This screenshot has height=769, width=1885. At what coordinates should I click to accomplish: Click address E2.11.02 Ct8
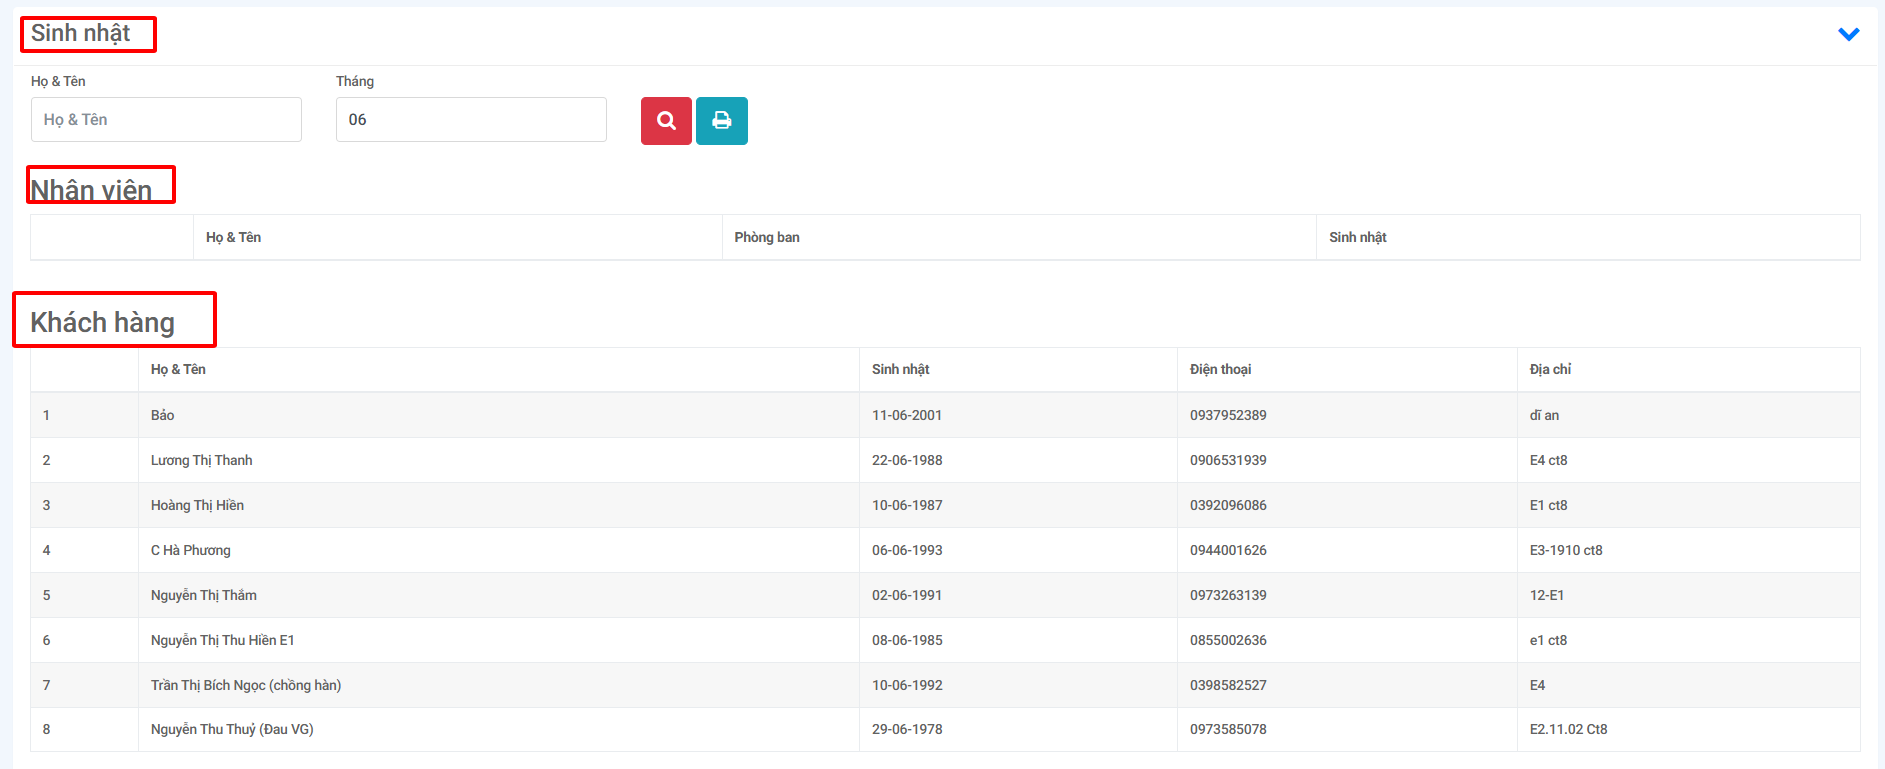(x=1568, y=729)
